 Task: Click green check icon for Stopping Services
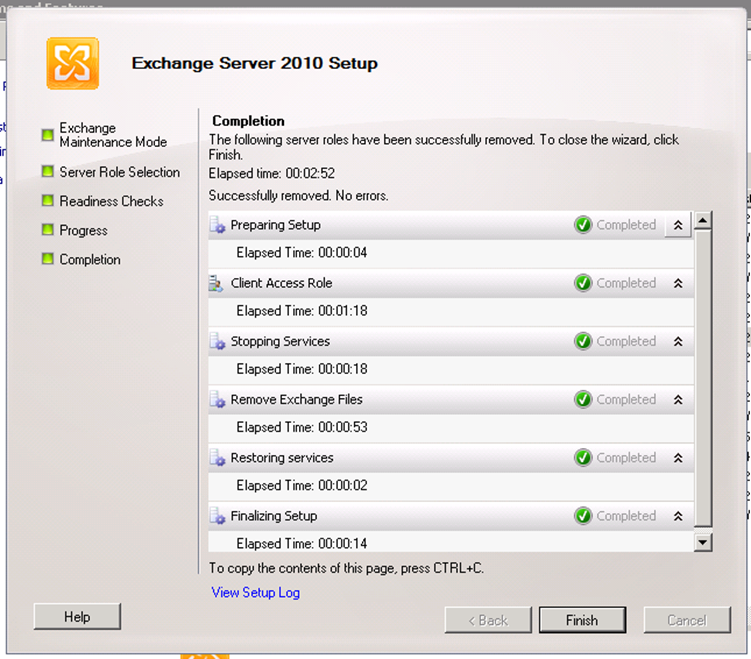583,341
